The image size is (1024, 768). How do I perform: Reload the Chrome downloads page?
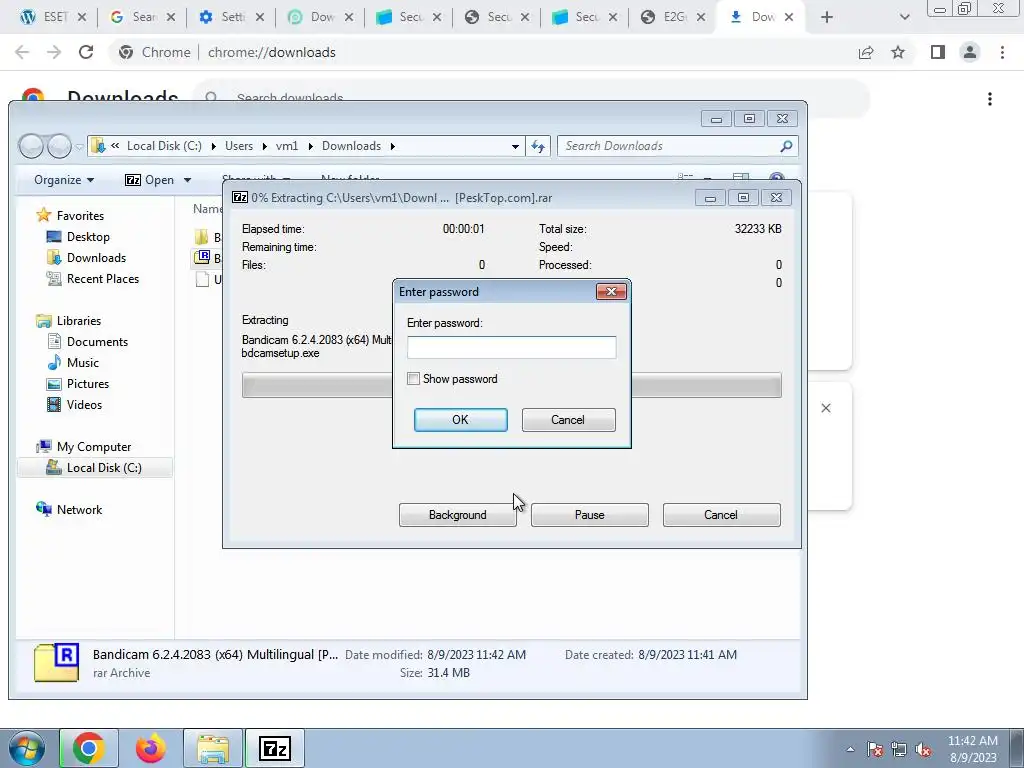pyautogui.click(x=86, y=52)
